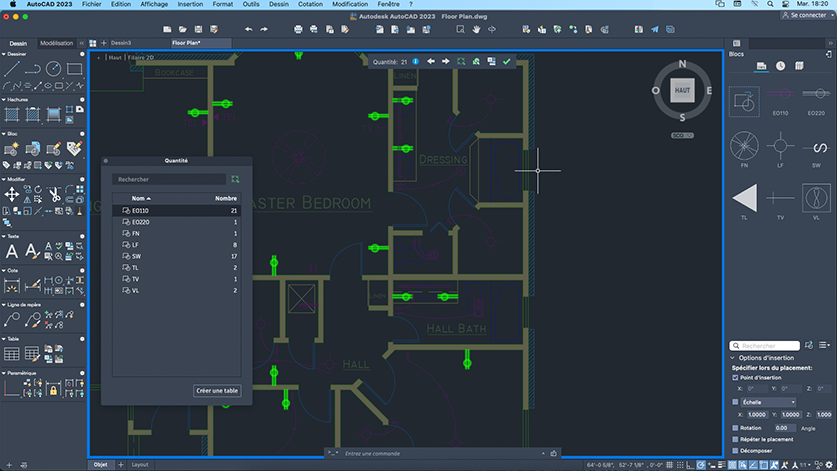Screen dimensions: 837x471
Task: Select the Rectangle drawing tool
Action: [74, 69]
